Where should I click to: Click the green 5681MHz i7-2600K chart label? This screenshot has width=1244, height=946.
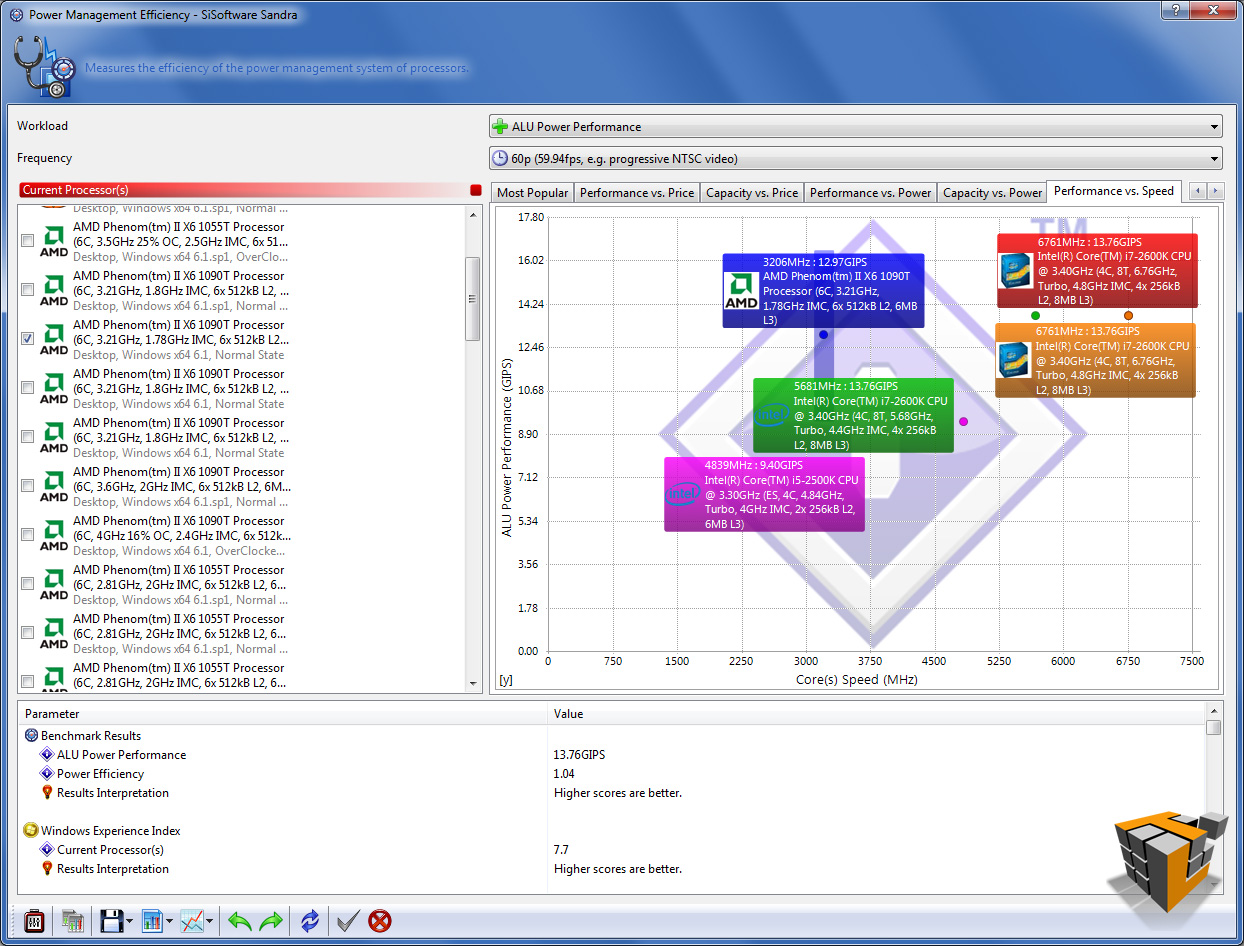coord(853,415)
